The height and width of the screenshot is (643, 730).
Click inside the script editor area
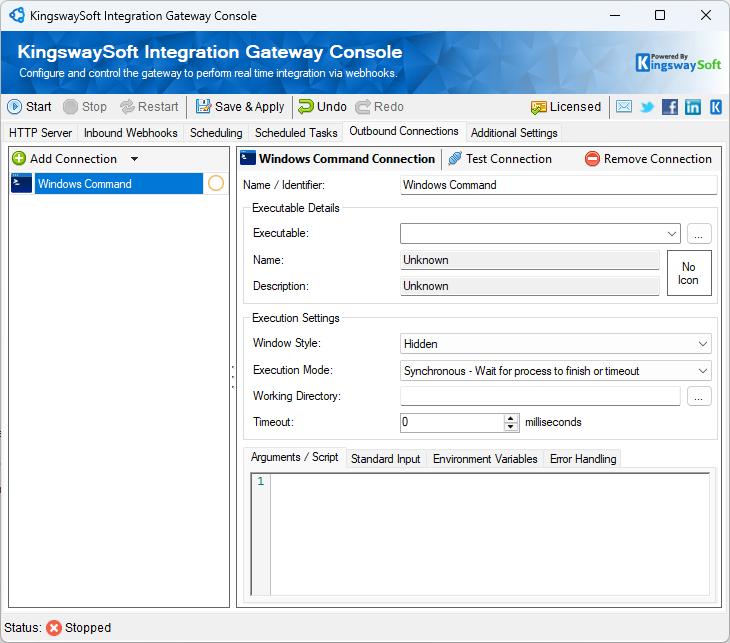click(x=490, y=535)
